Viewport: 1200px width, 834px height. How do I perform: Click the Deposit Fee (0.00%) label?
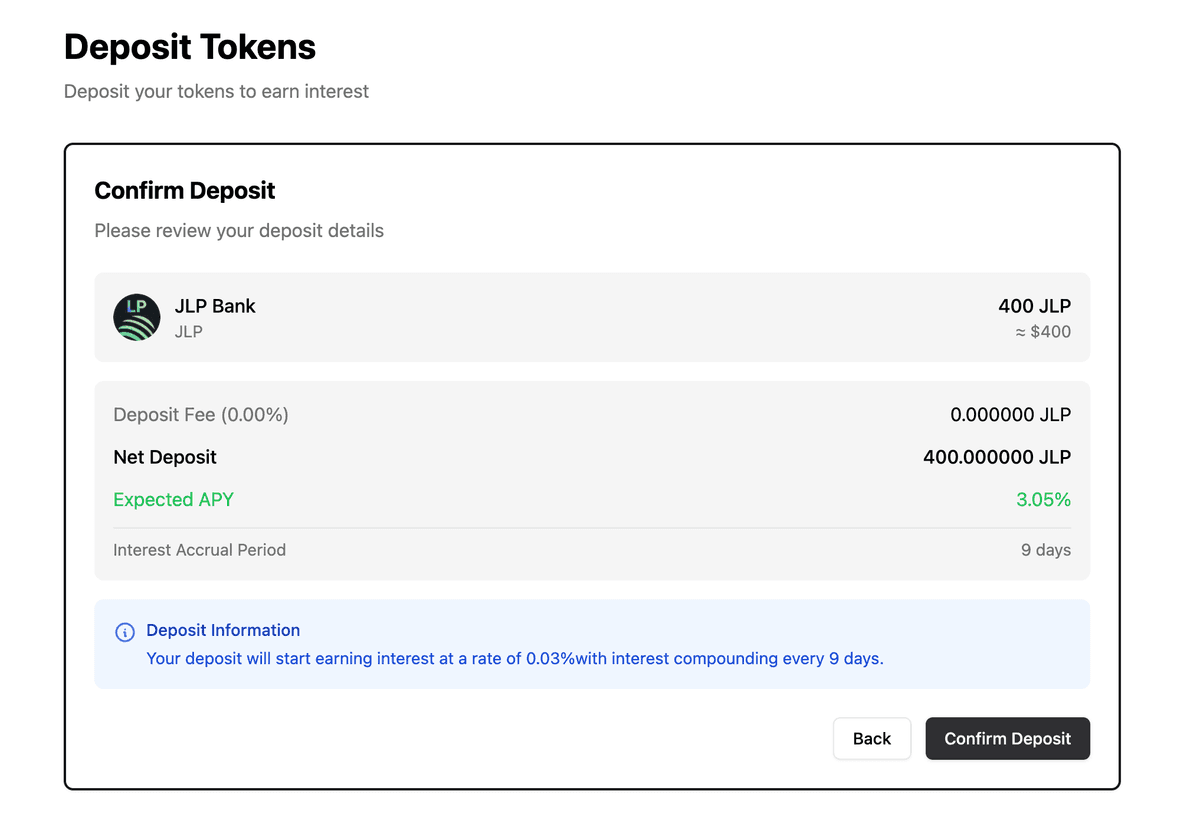[201, 415]
